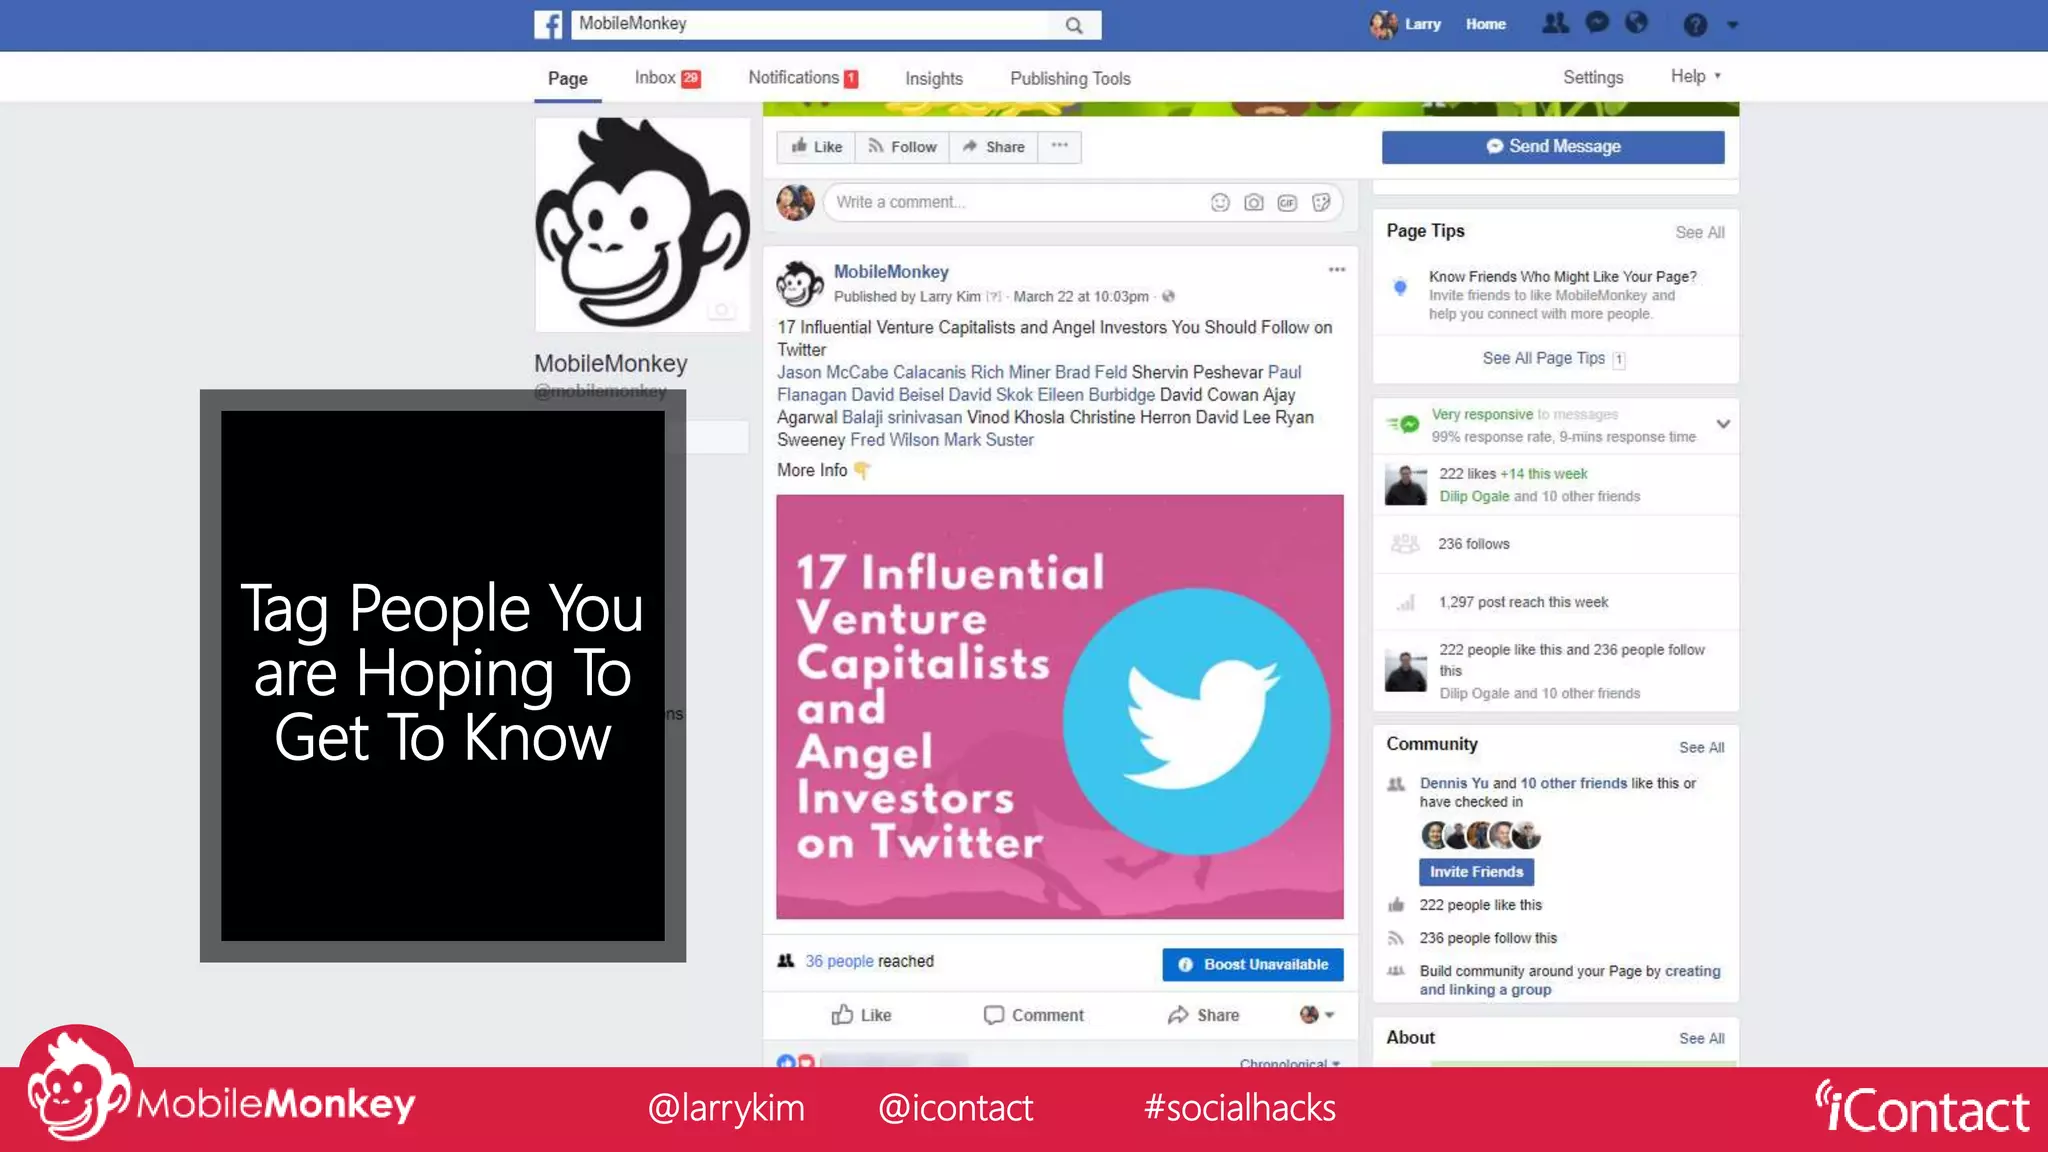
Task: Click the Send Message button
Action: 1553,146
